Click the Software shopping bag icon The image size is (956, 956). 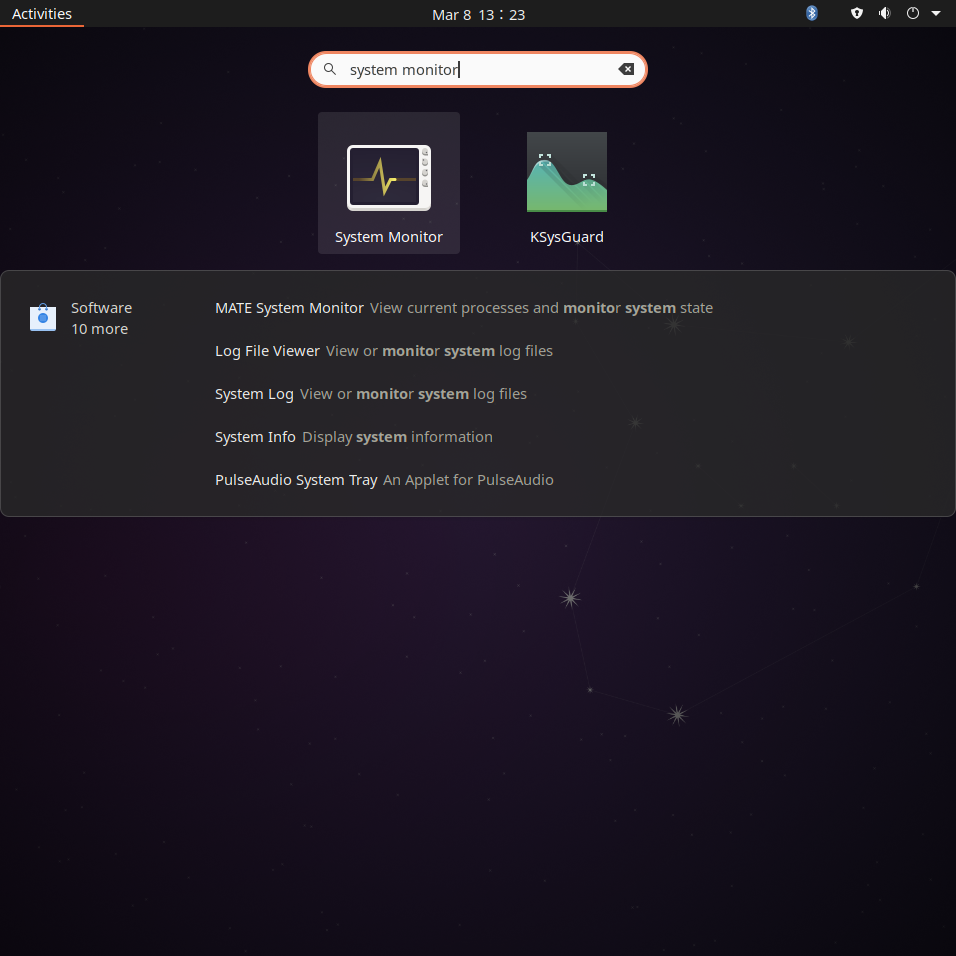[x=43, y=317]
